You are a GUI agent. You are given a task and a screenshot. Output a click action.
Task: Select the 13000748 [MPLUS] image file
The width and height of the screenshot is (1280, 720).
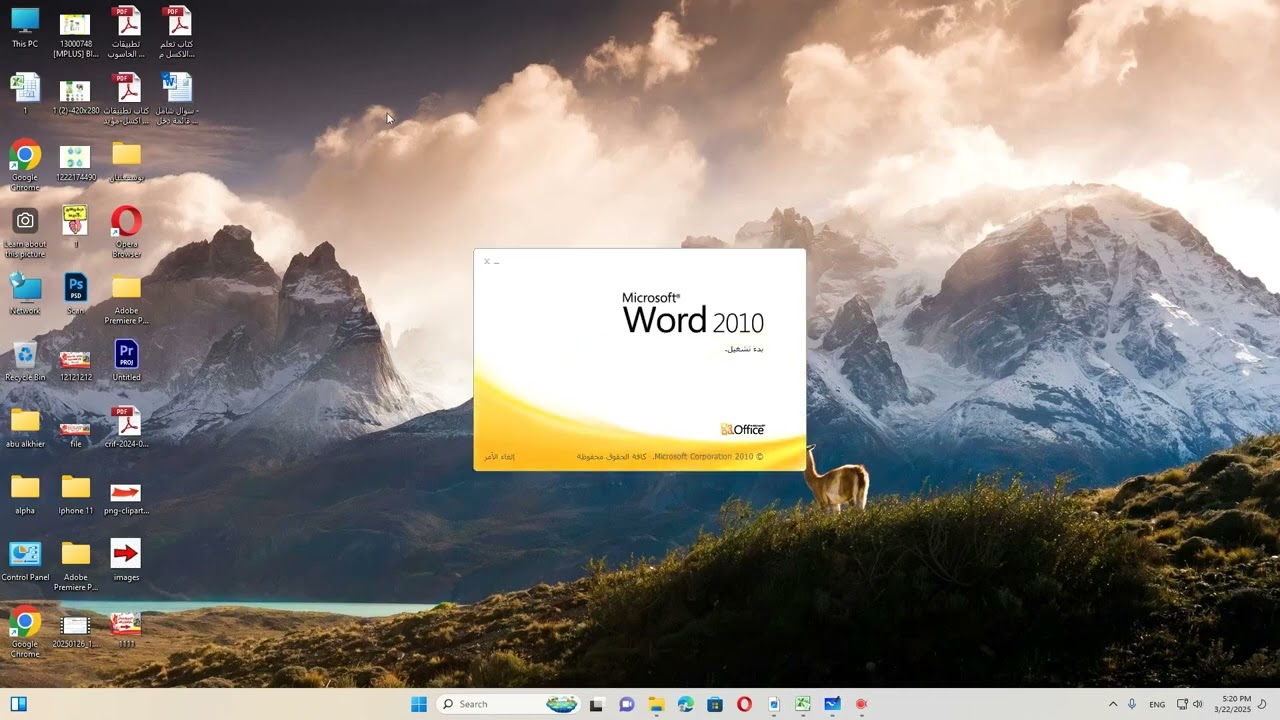[x=75, y=33]
